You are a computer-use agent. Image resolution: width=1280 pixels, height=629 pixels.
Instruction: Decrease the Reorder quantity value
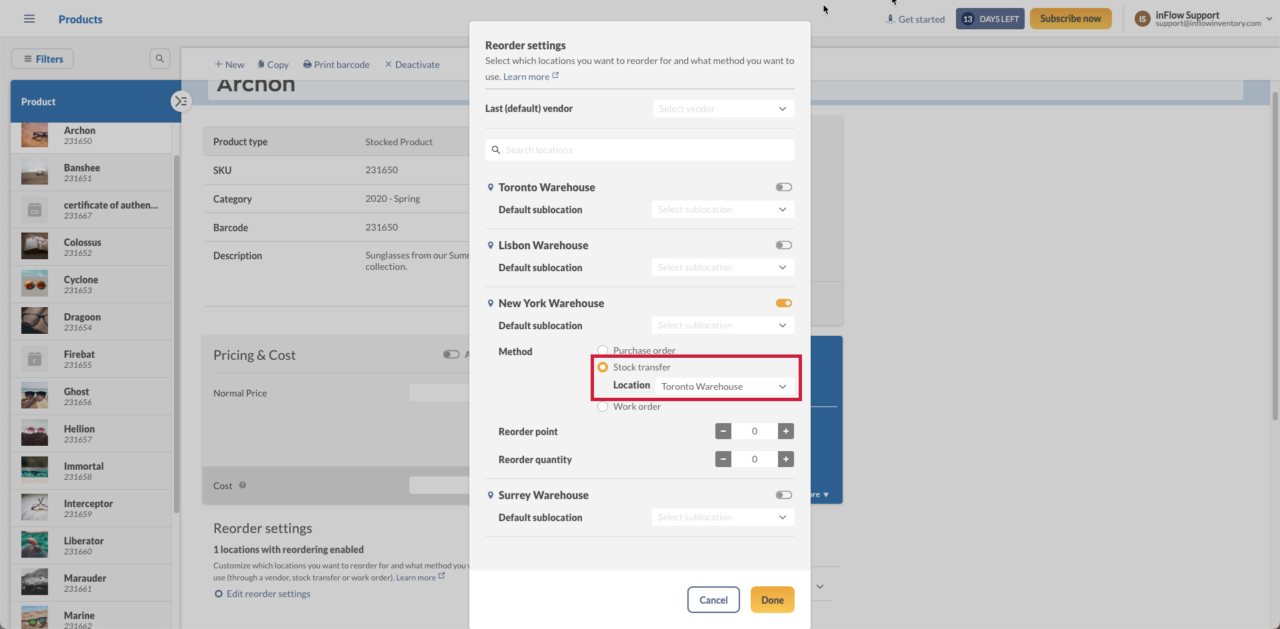pos(723,460)
